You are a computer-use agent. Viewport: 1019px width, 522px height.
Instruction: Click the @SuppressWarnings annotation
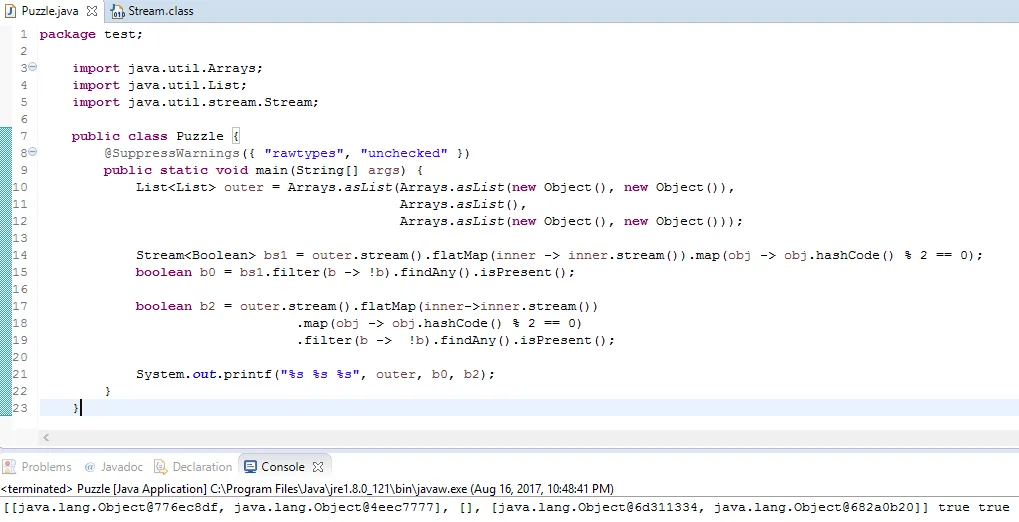[x=172, y=153]
